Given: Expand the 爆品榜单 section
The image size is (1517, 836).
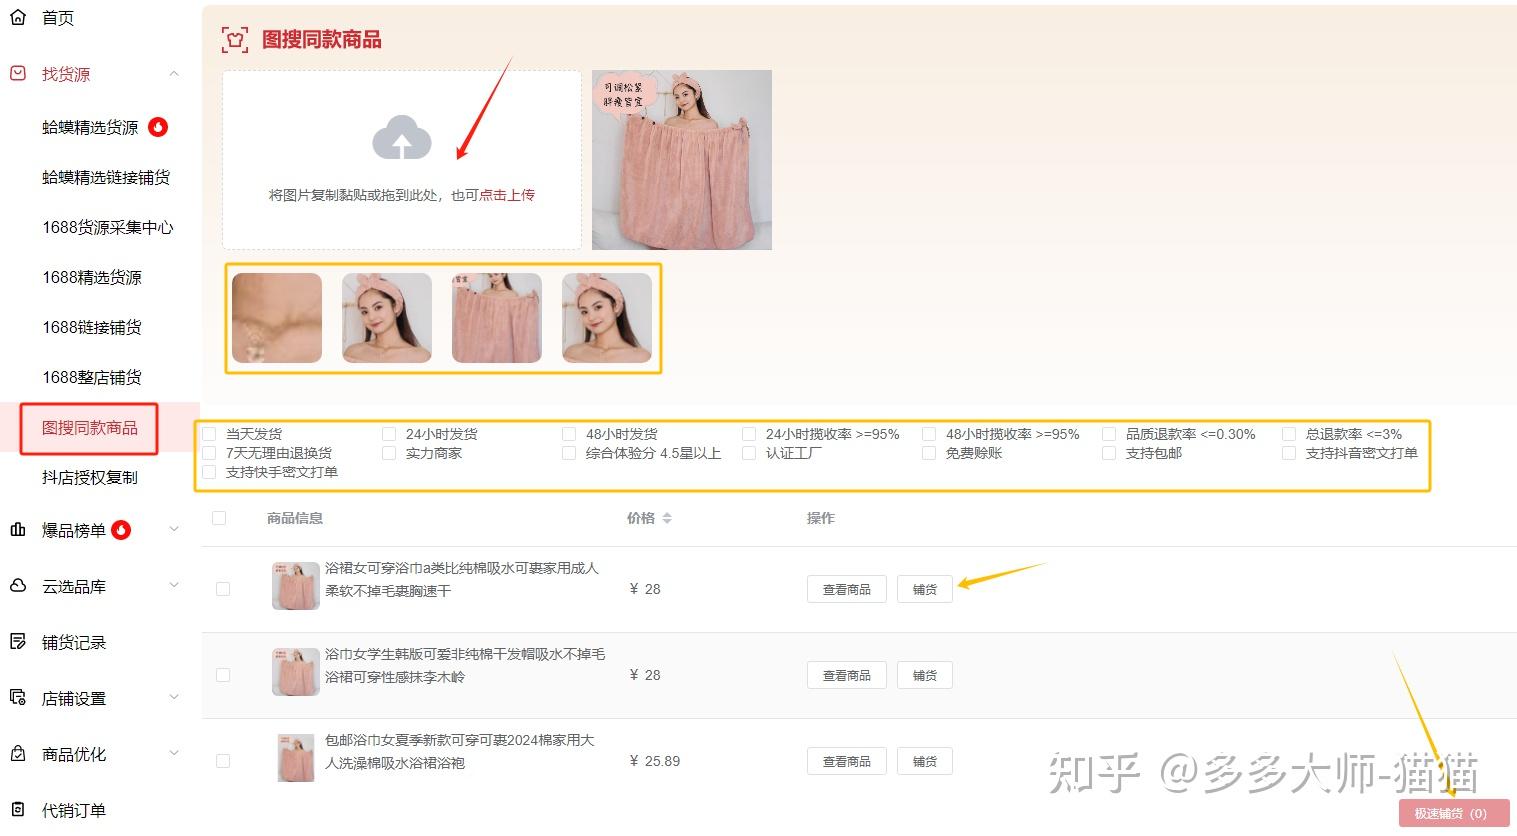Looking at the screenshot, I should click(174, 530).
